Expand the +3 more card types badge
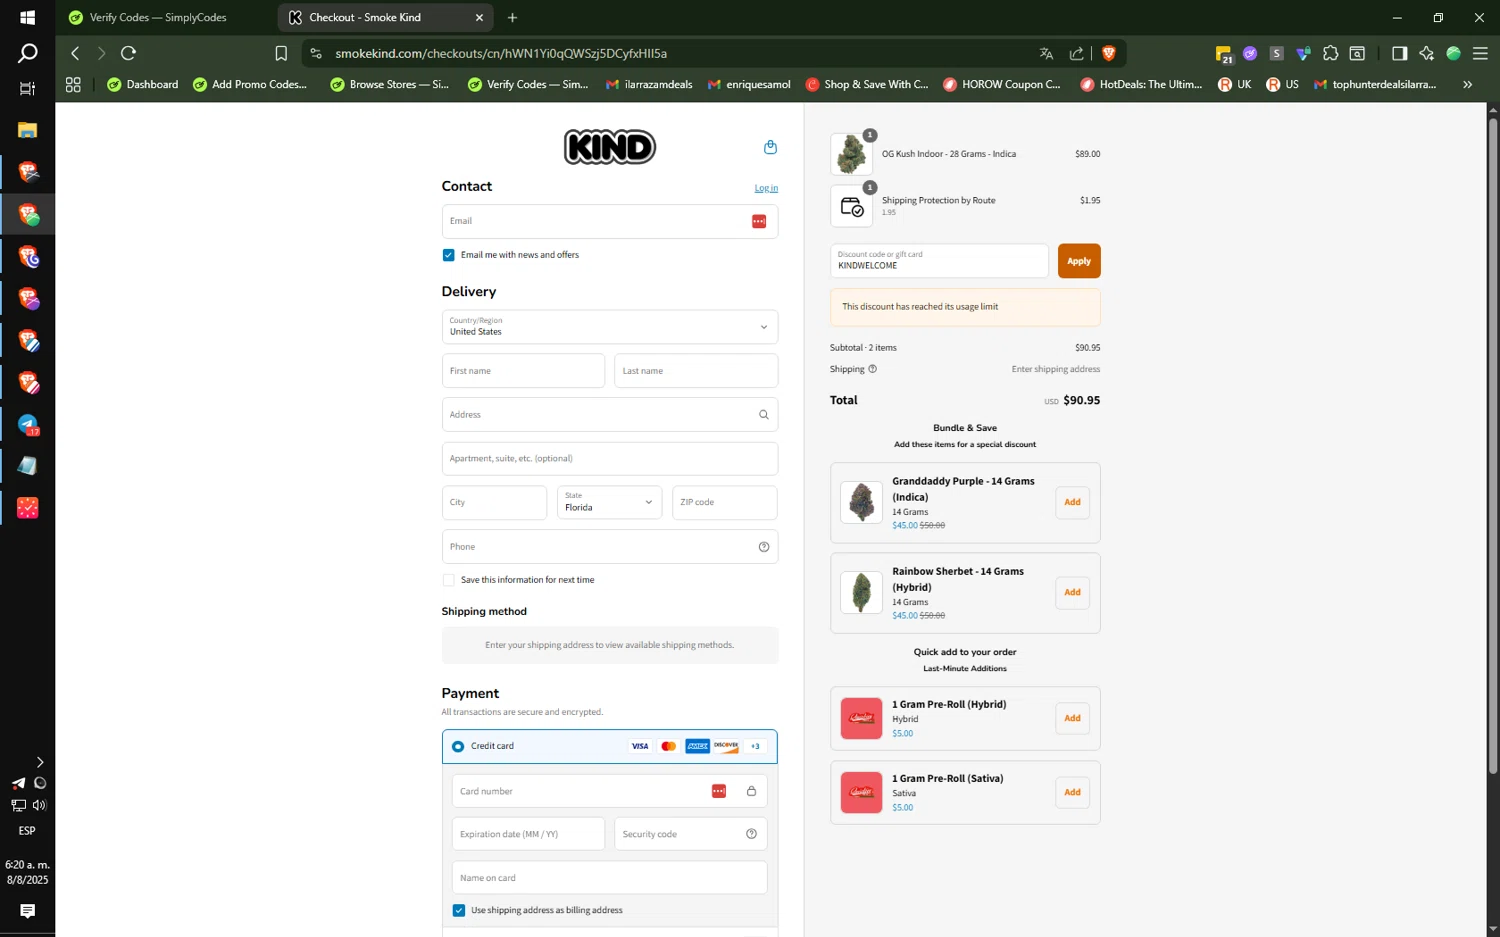This screenshot has width=1500, height=937. [755, 746]
